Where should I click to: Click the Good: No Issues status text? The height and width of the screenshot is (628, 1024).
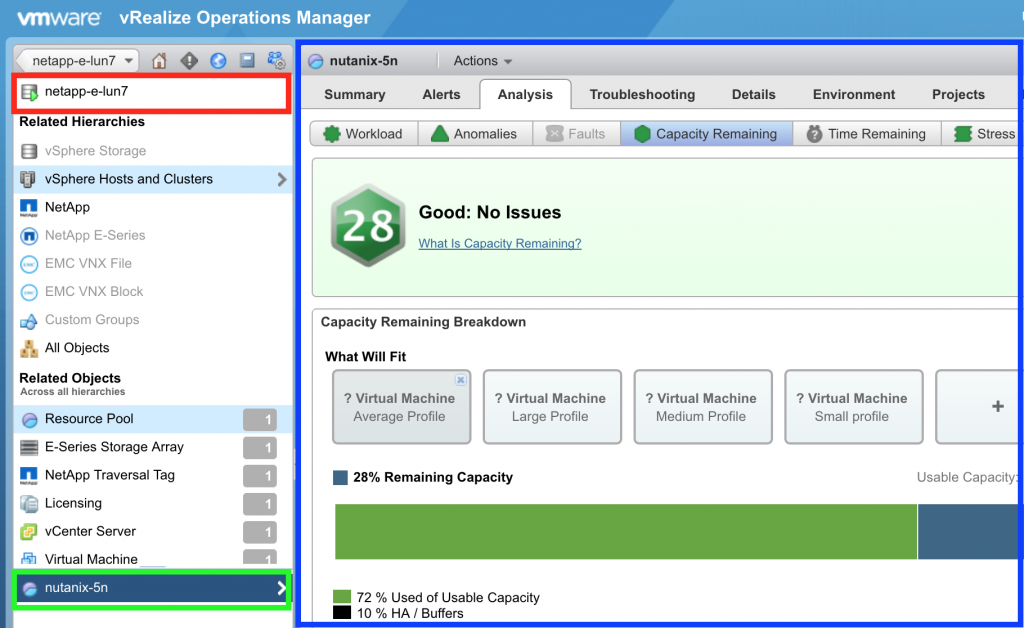click(x=490, y=212)
